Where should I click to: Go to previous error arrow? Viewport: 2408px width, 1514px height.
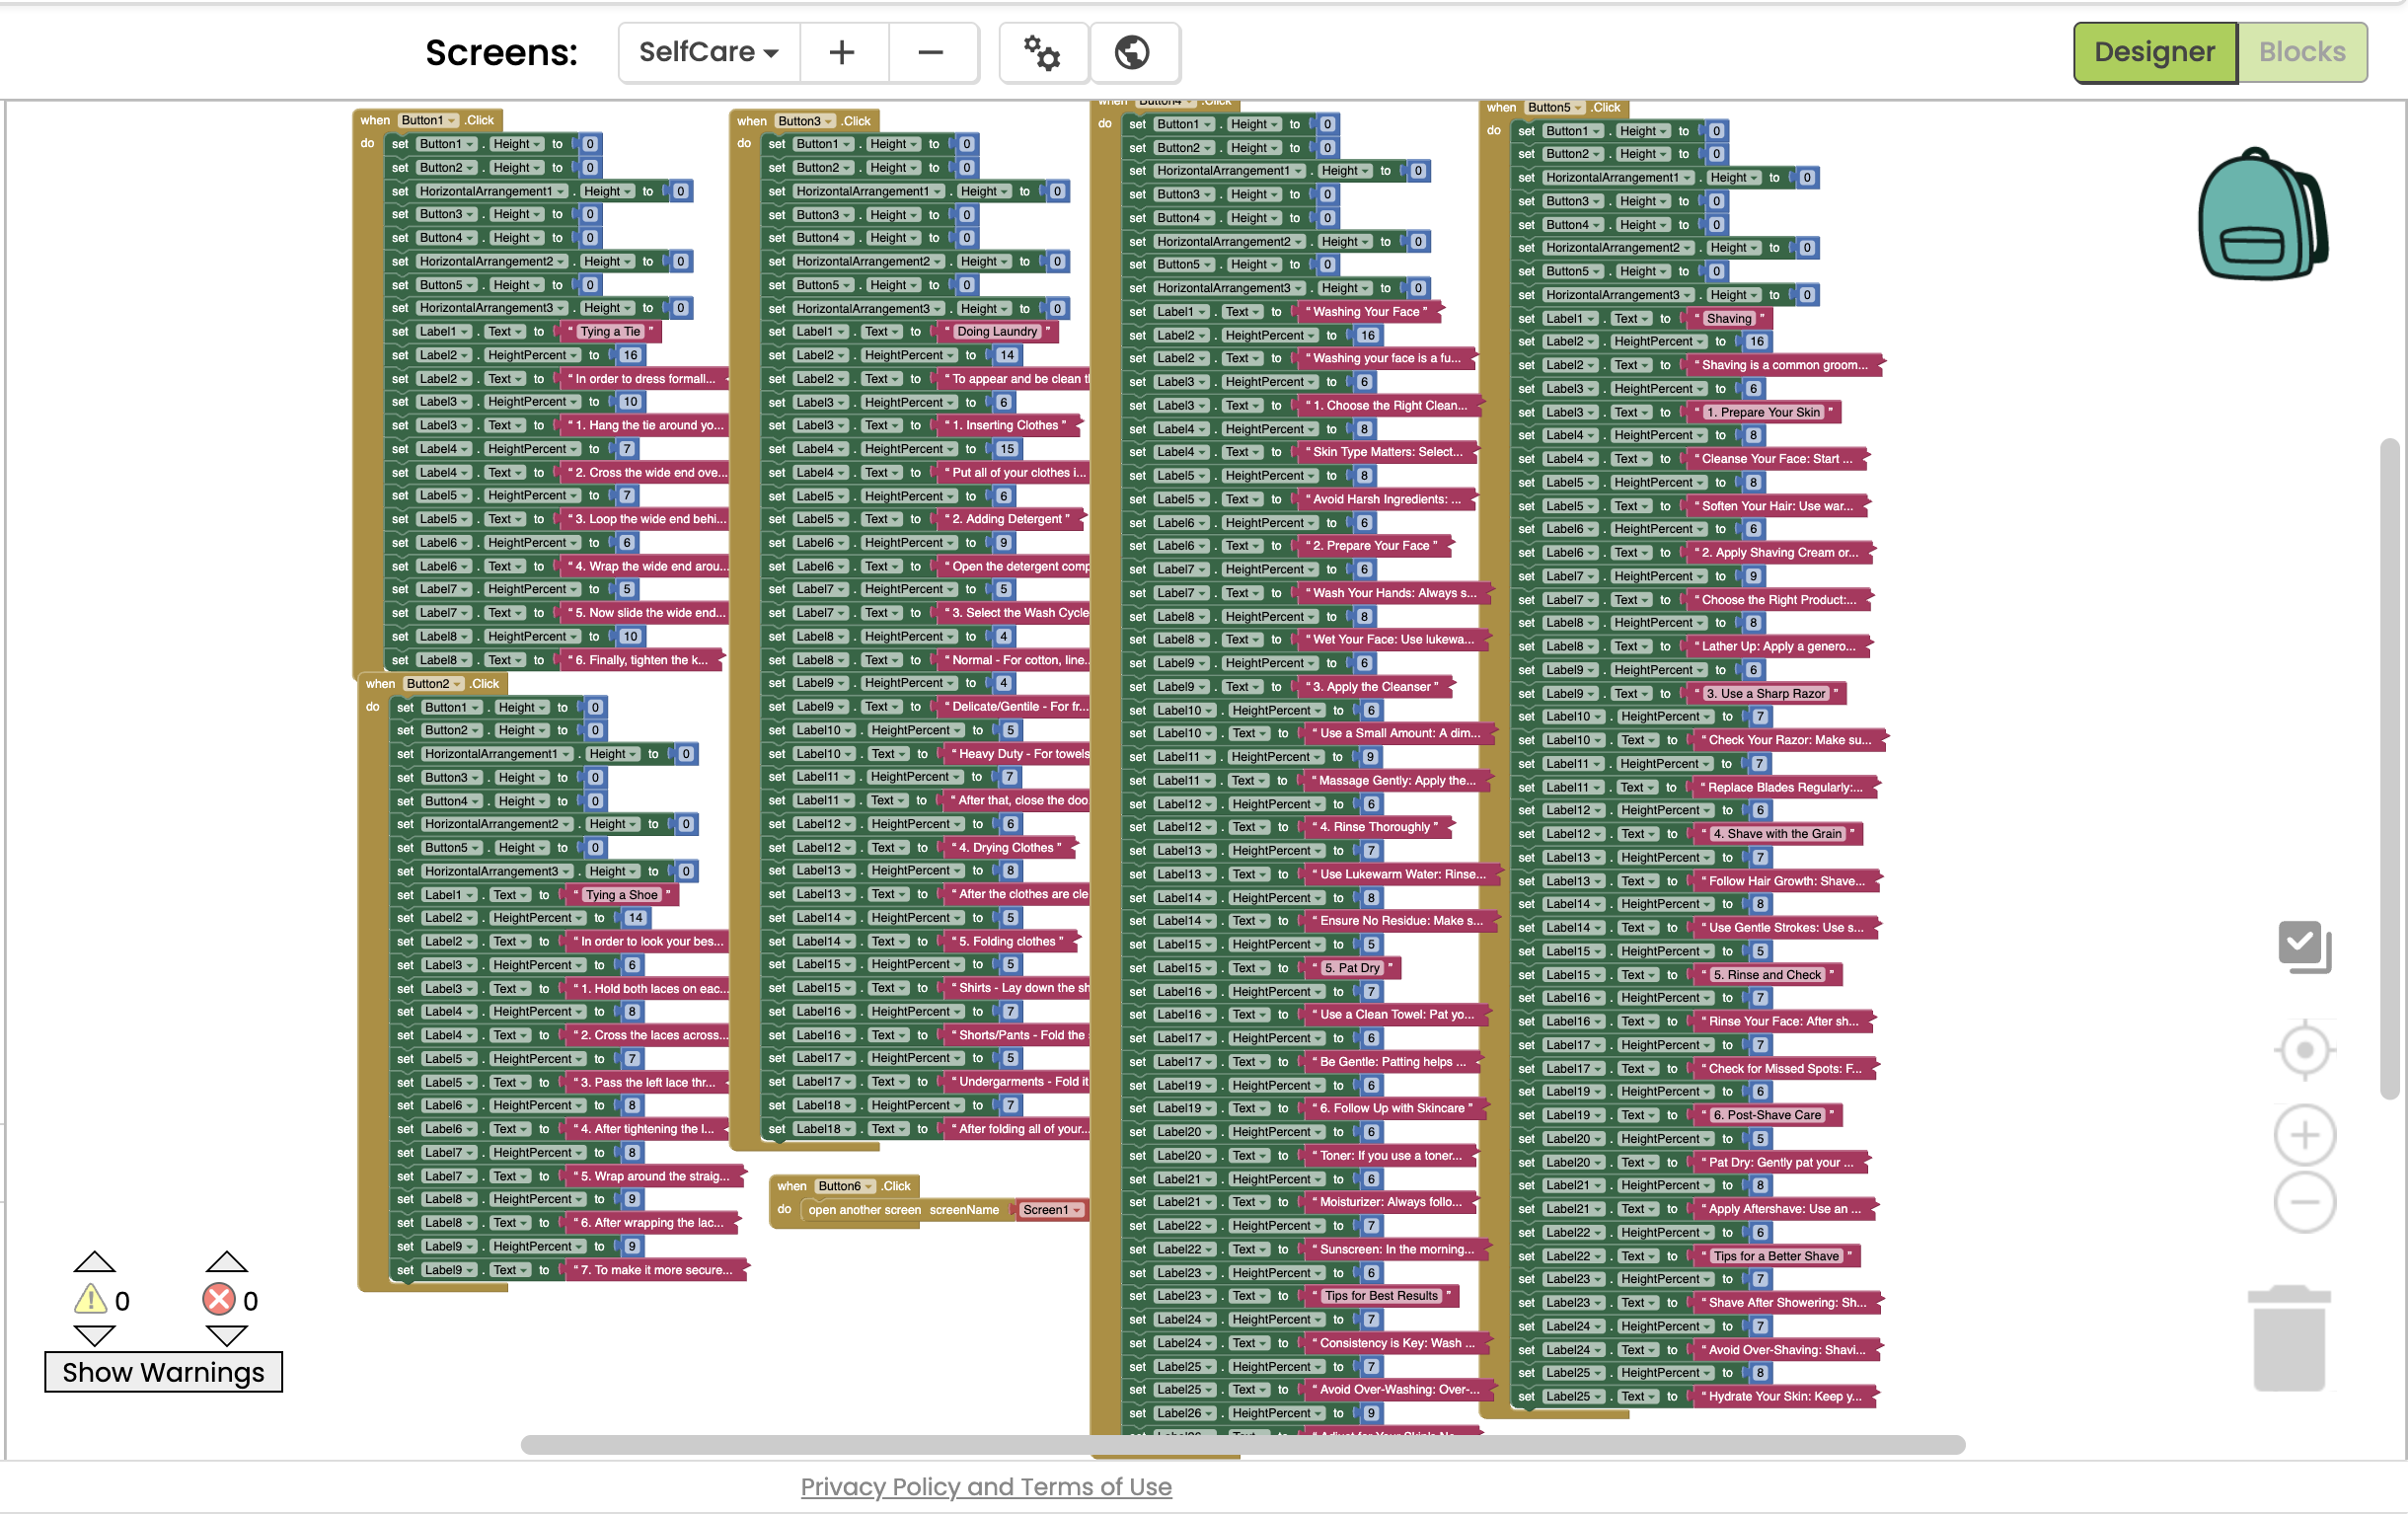pos(226,1262)
